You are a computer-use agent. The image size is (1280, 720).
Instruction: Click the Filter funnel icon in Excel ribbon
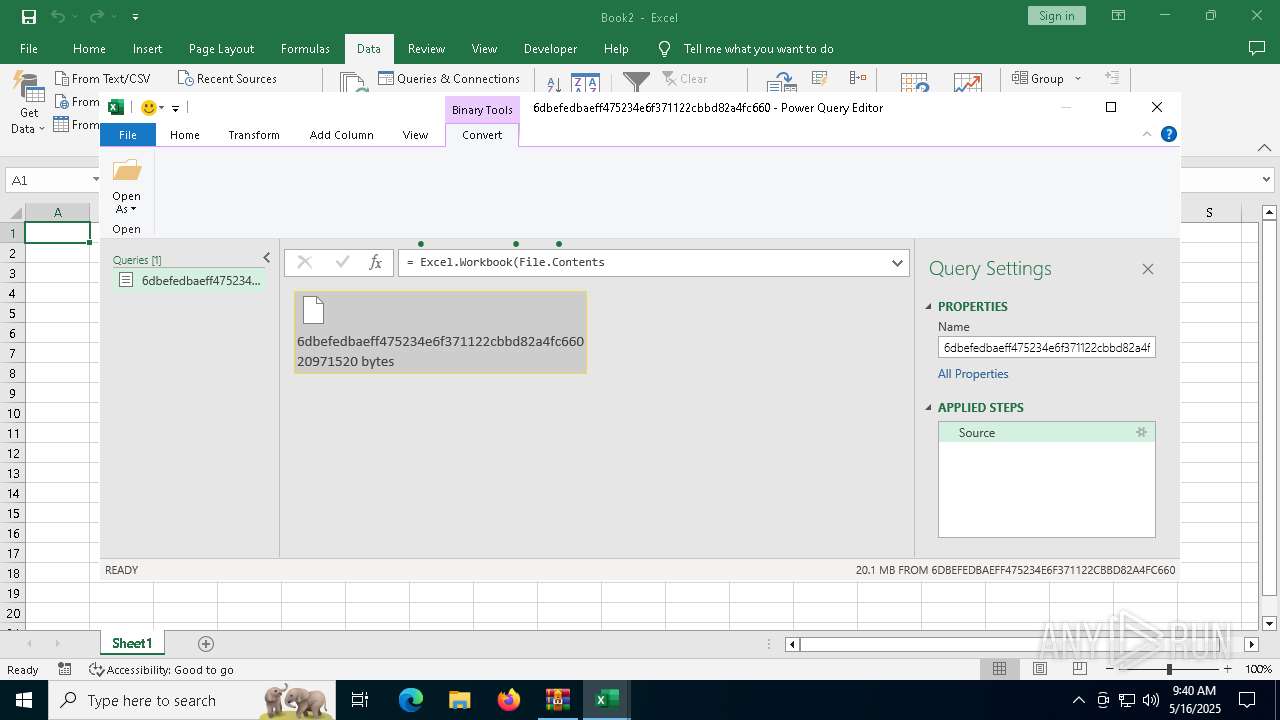636,83
